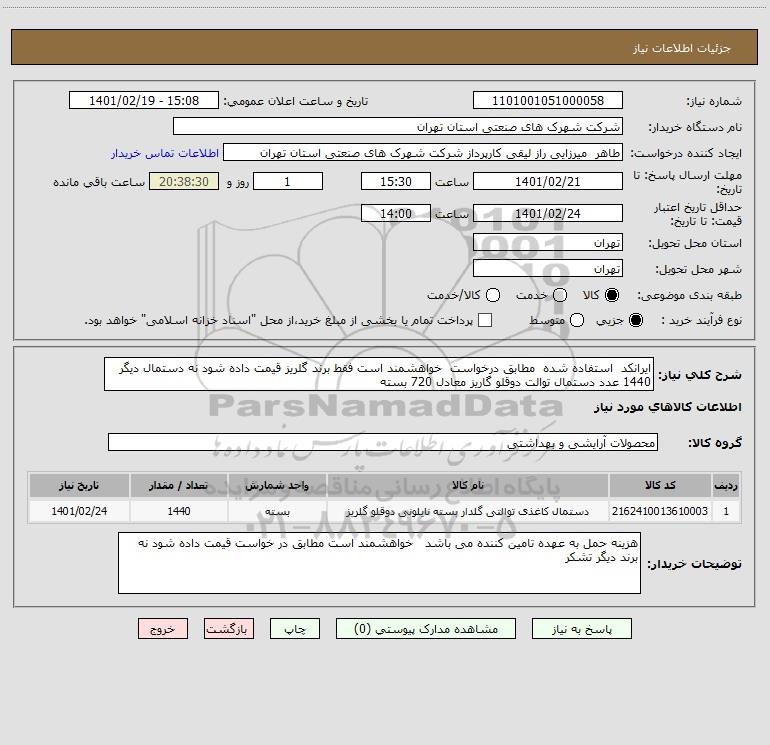Image resolution: width=770 pixels, height=745 pixels.
Task: Click the نام کالا column header
Action: [x=468, y=485]
